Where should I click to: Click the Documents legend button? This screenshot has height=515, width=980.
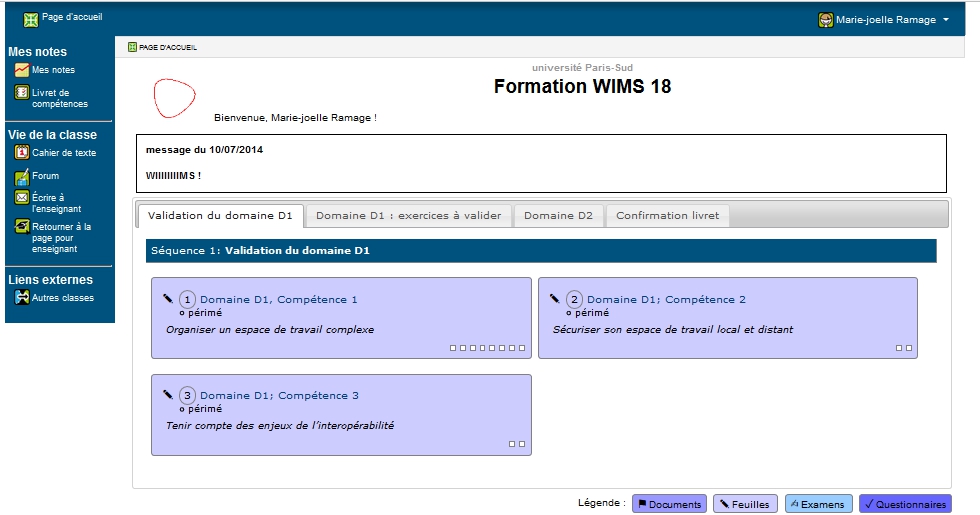[669, 504]
